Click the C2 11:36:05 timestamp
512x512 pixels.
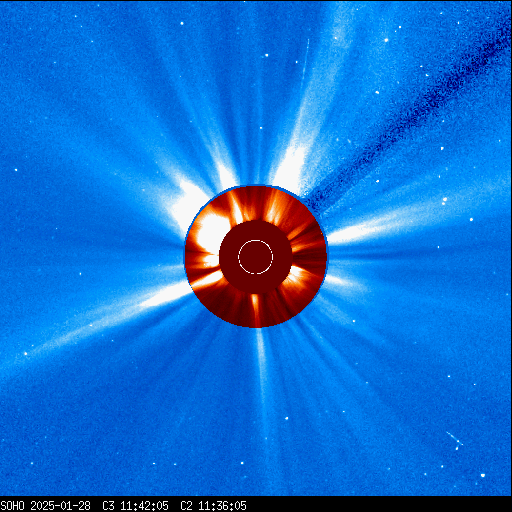pyautogui.click(x=213, y=506)
